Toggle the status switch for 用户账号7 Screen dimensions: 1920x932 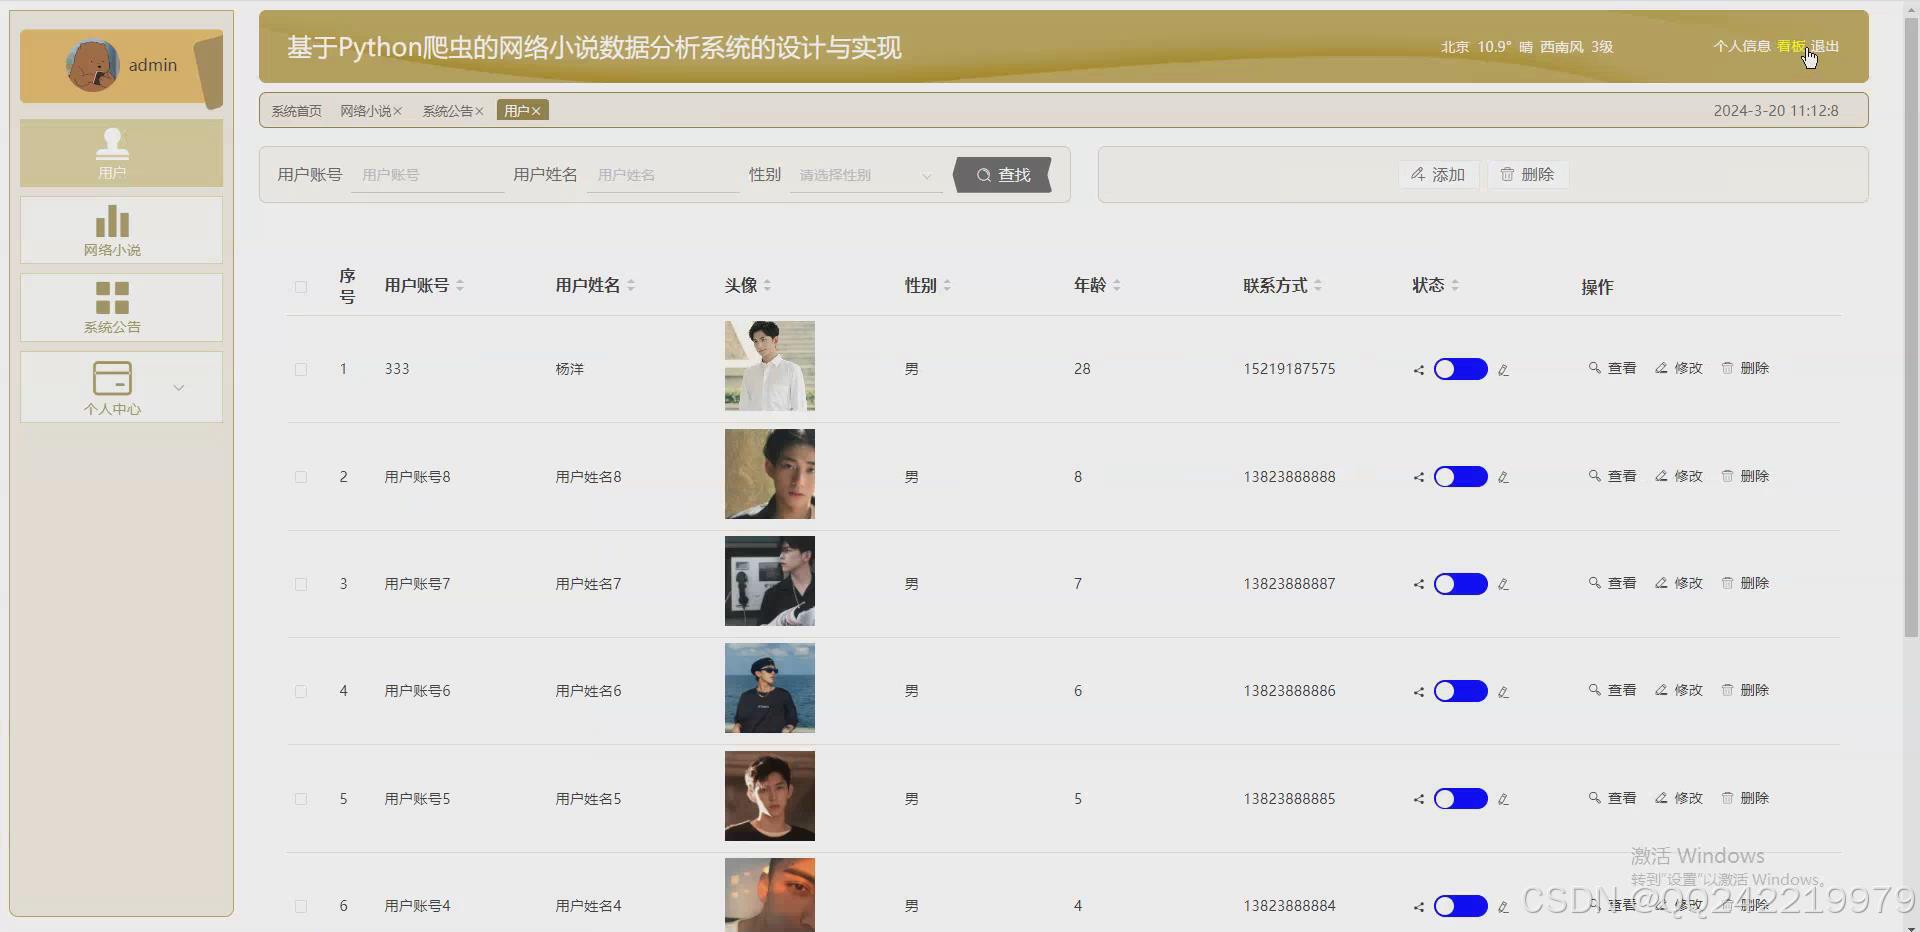pyautogui.click(x=1460, y=584)
